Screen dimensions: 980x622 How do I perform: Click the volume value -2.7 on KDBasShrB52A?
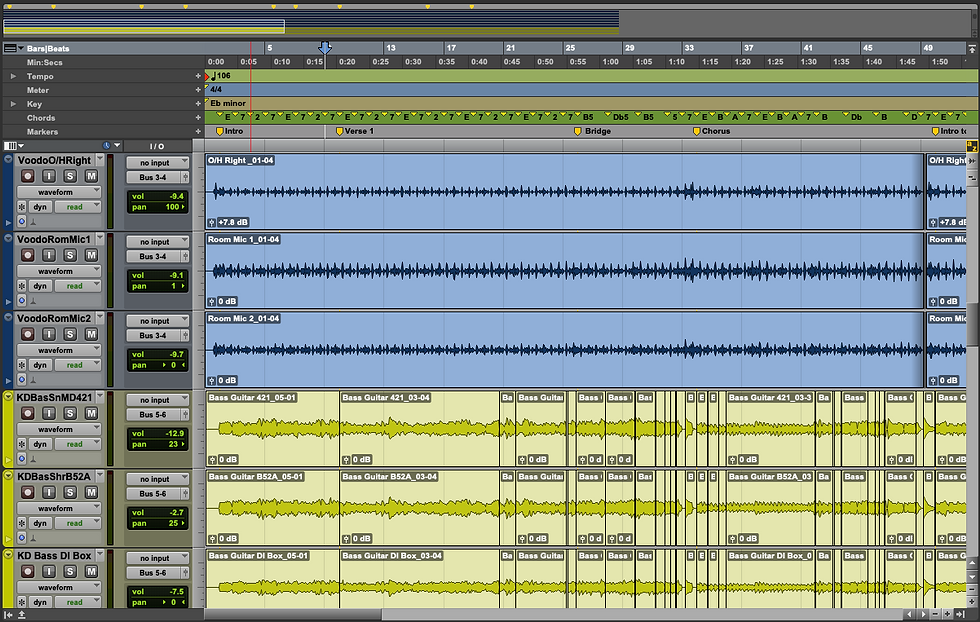point(176,513)
